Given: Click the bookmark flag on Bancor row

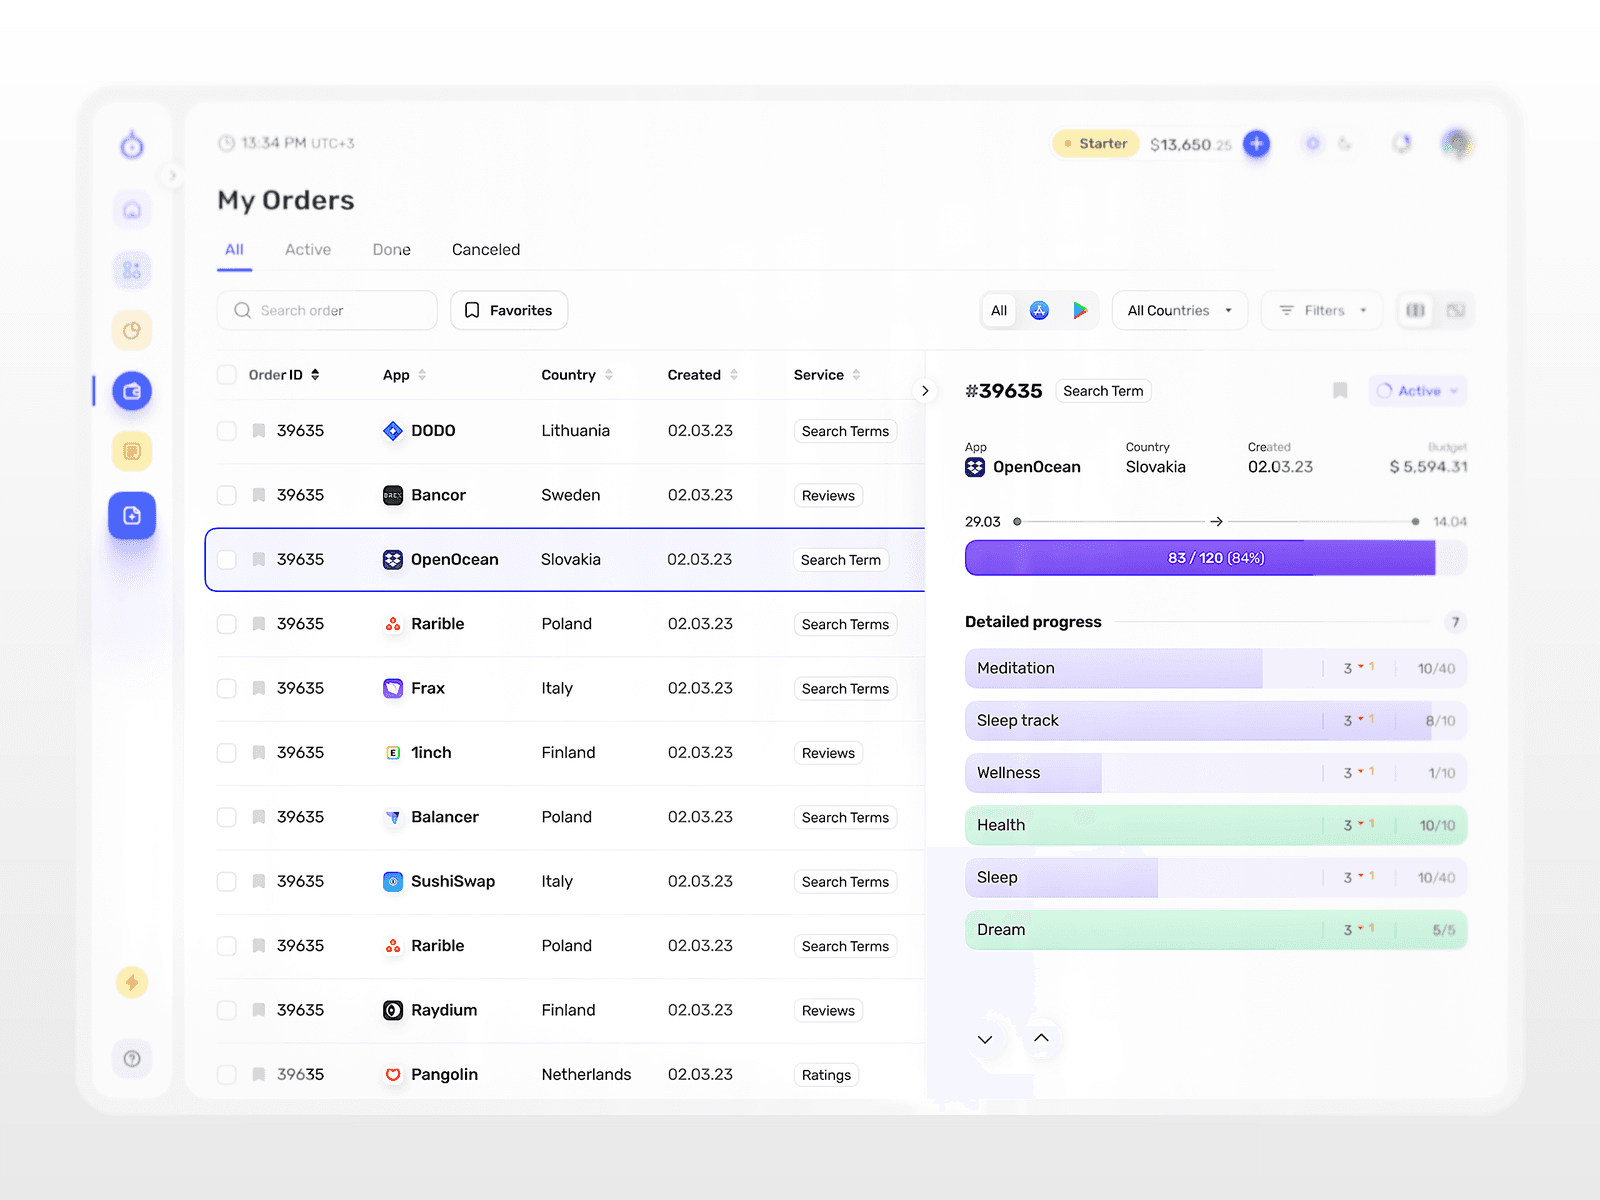Looking at the screenshot, I should coord(259,495).
